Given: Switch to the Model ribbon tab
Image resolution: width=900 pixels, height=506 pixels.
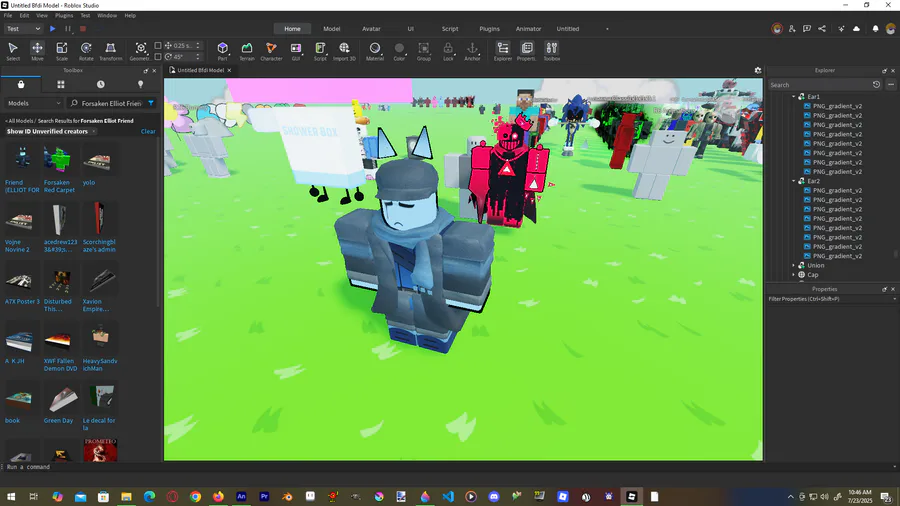Looking at the screenshot, I should click(x=332, y=29).
